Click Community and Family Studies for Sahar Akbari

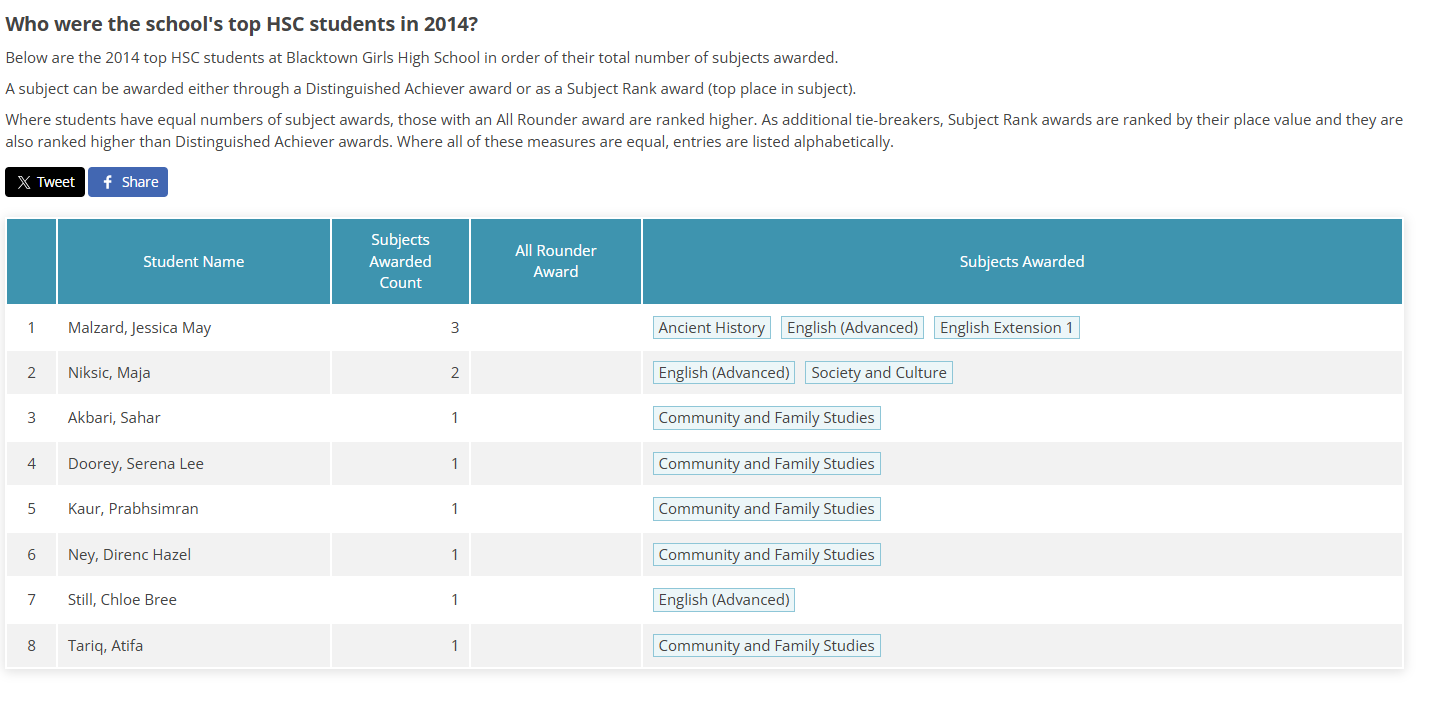767,418
